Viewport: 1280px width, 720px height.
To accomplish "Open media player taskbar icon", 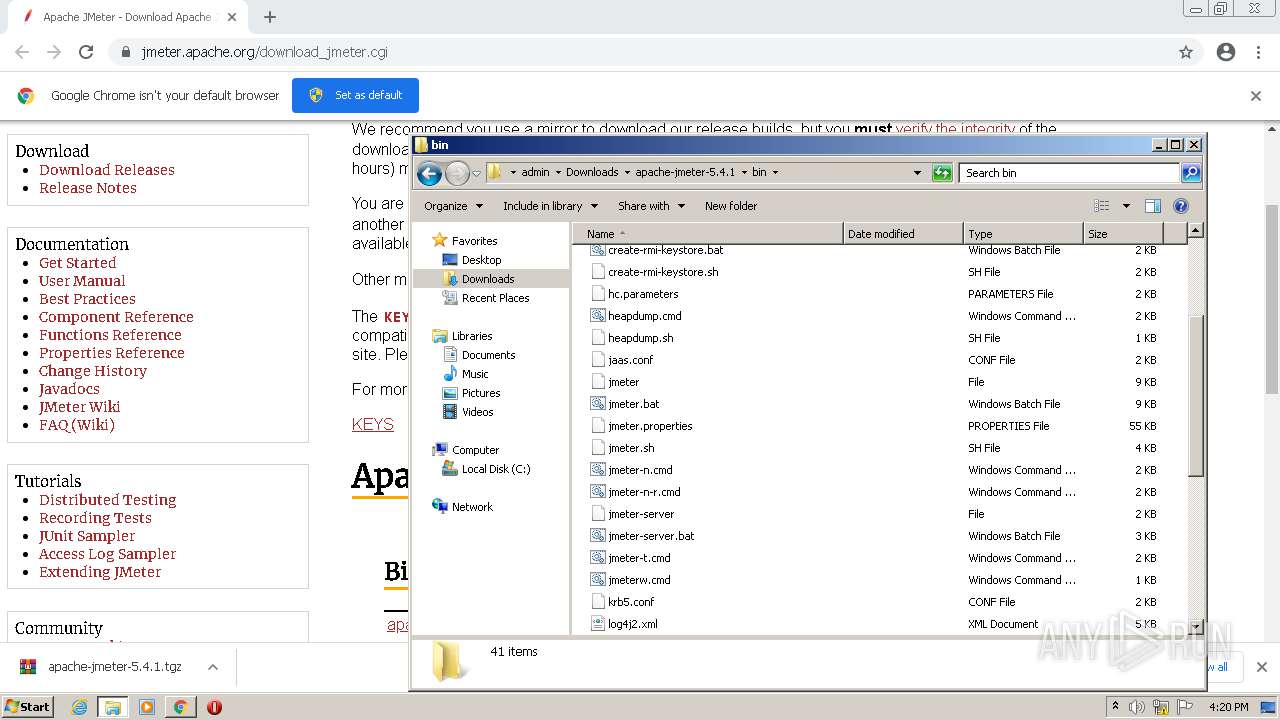I will click(147, 707).
